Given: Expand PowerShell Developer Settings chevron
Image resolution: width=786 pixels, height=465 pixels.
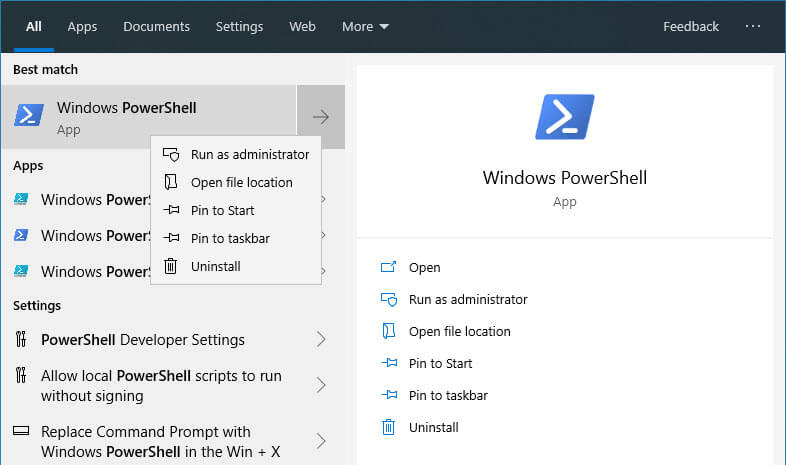Looking at the screenshot, I should (x=321, y=339).
